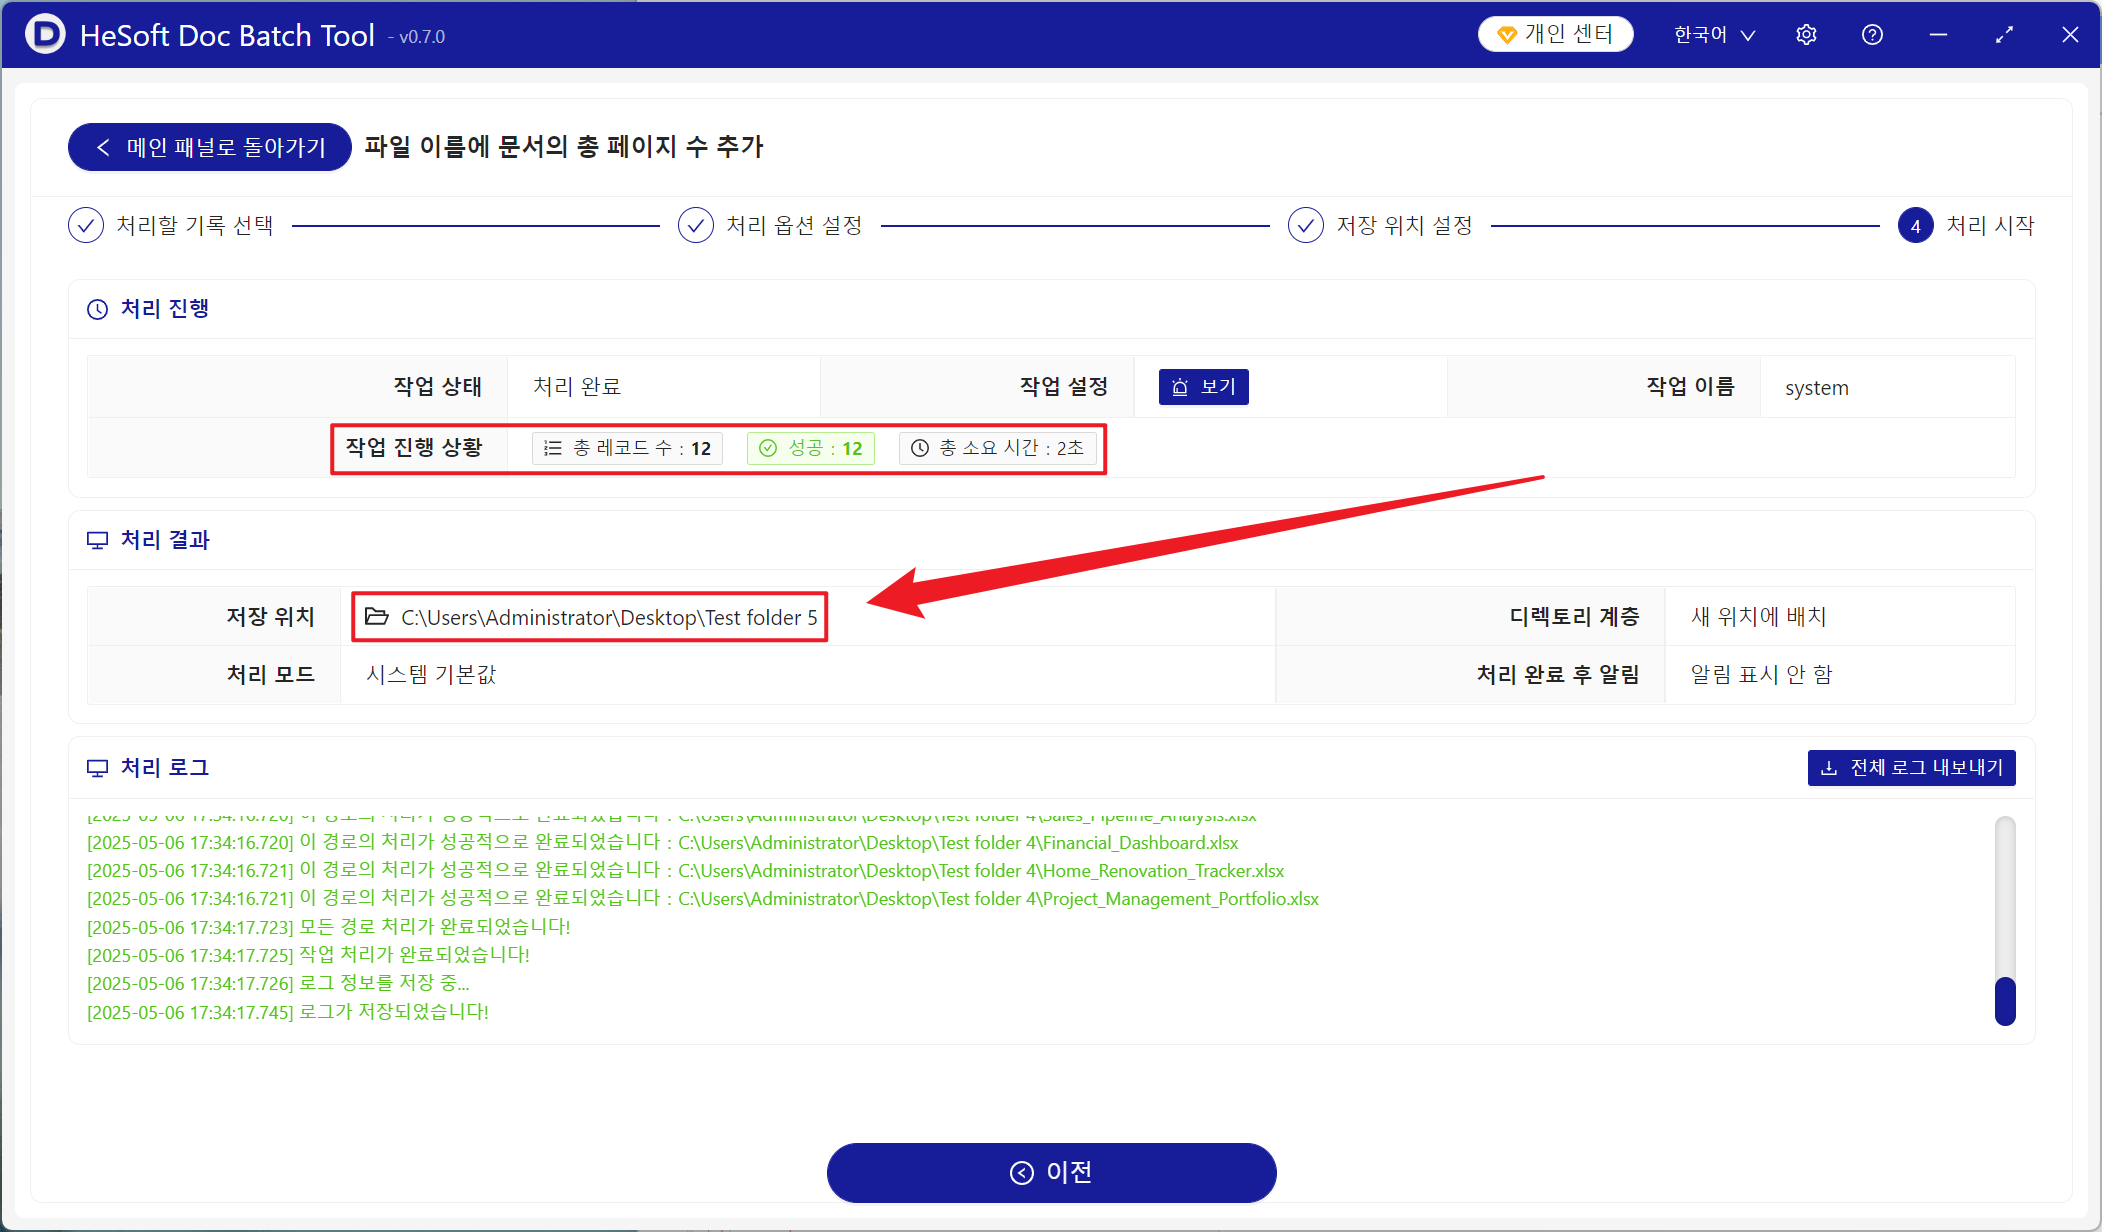Click the 로그 정보를 저장 중 log line

[x=278, y=984]
